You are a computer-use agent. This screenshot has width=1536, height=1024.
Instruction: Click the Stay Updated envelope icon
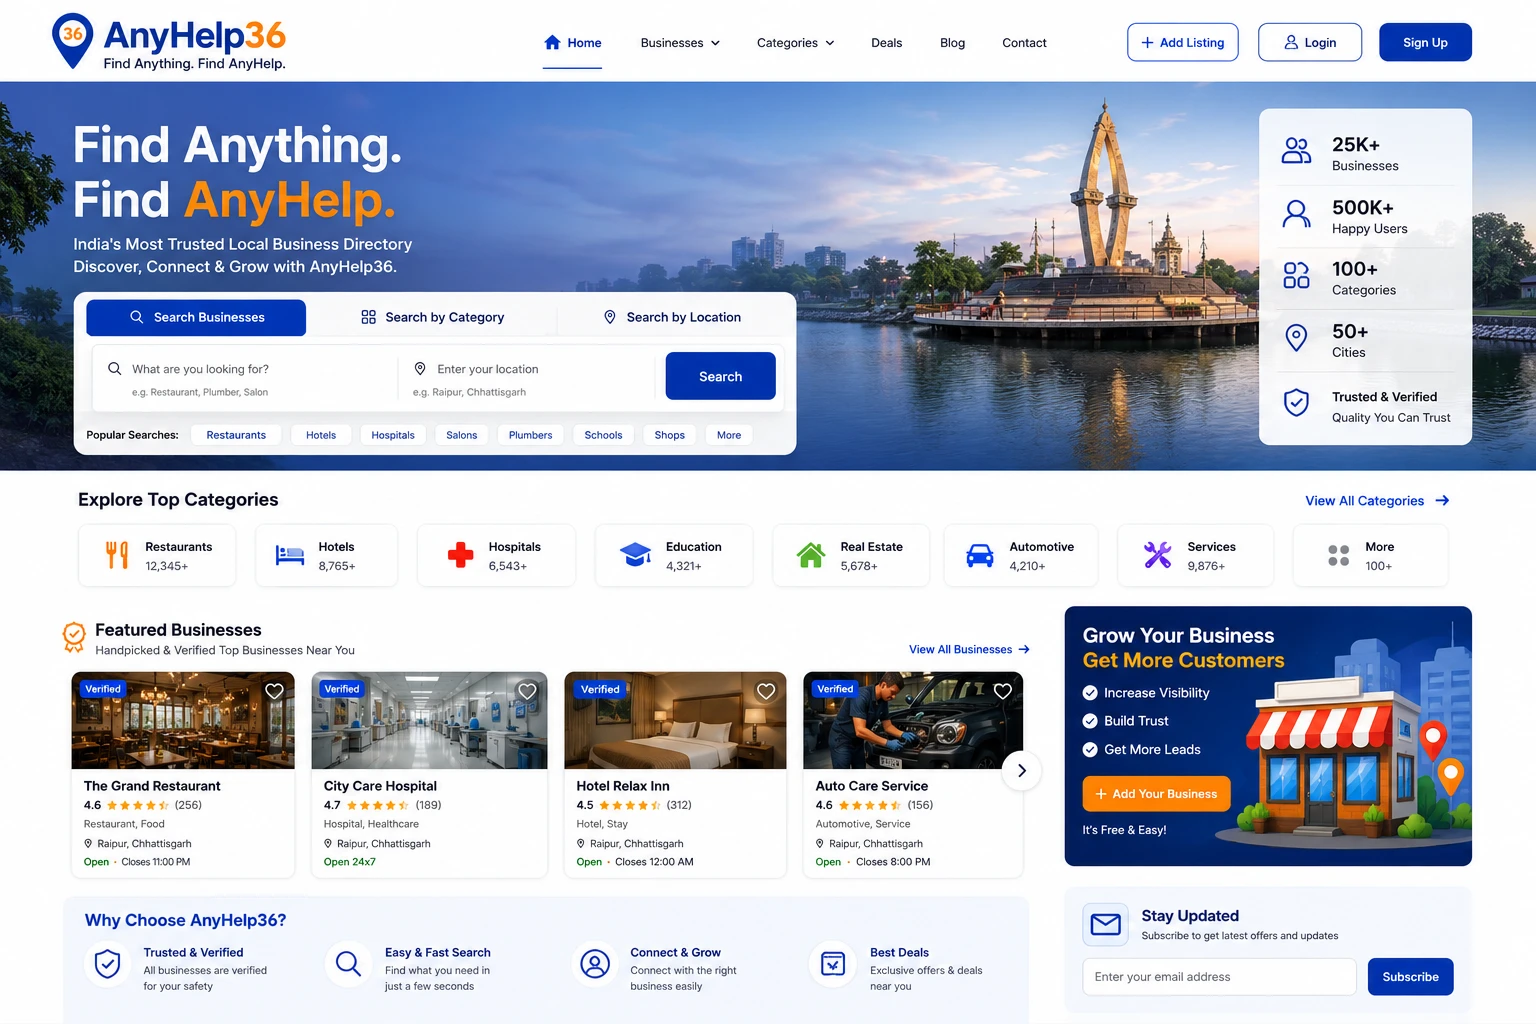coord(1105,925)
